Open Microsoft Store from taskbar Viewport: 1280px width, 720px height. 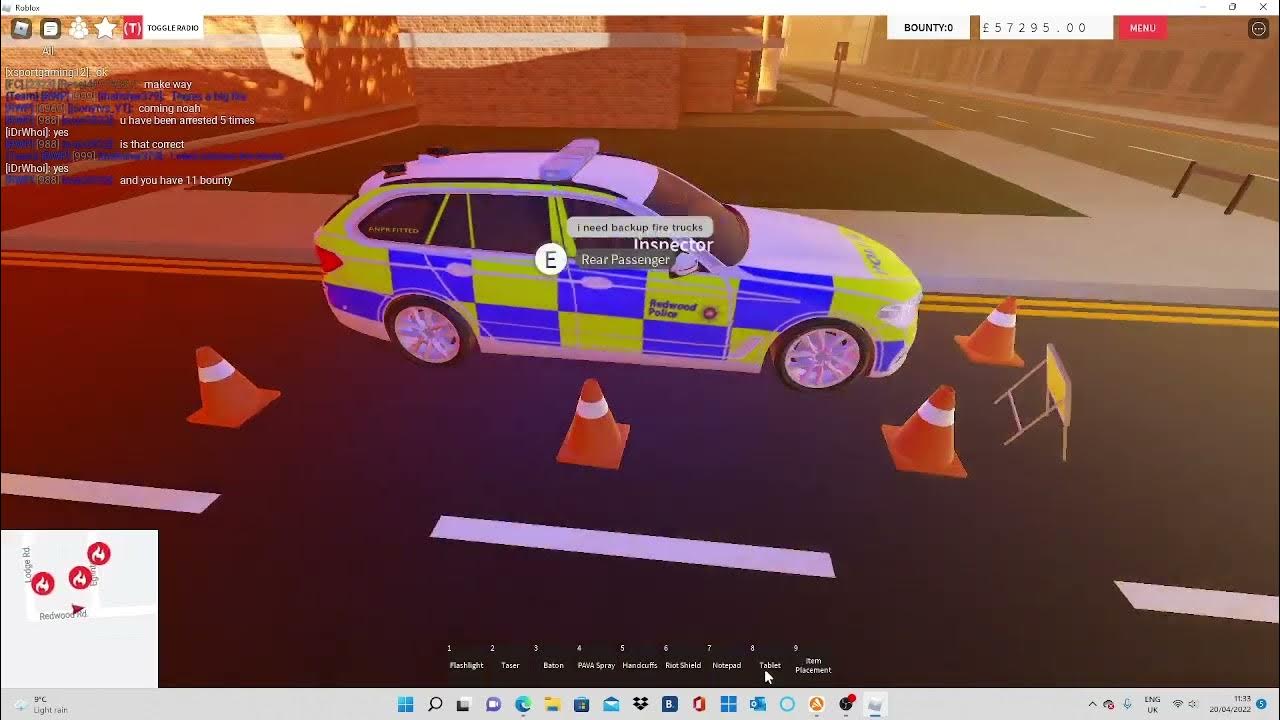(x=581, y=704)
